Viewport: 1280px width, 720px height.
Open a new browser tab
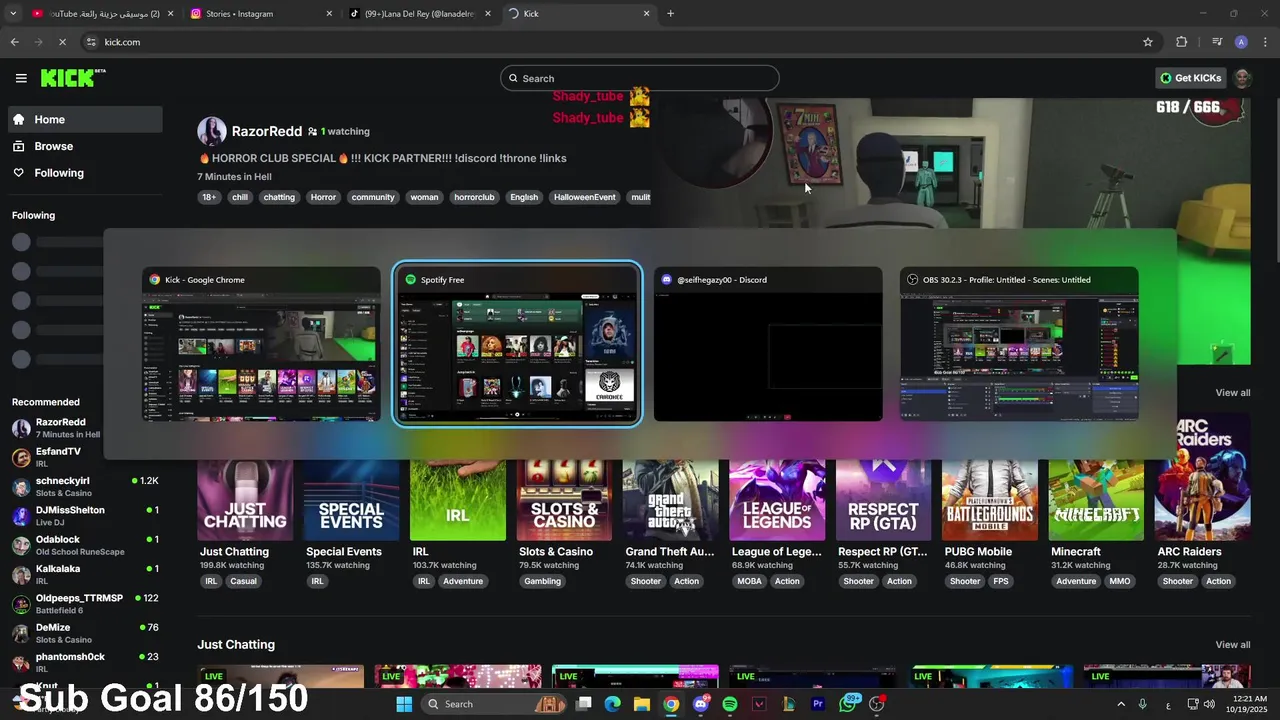pos(670,14)
